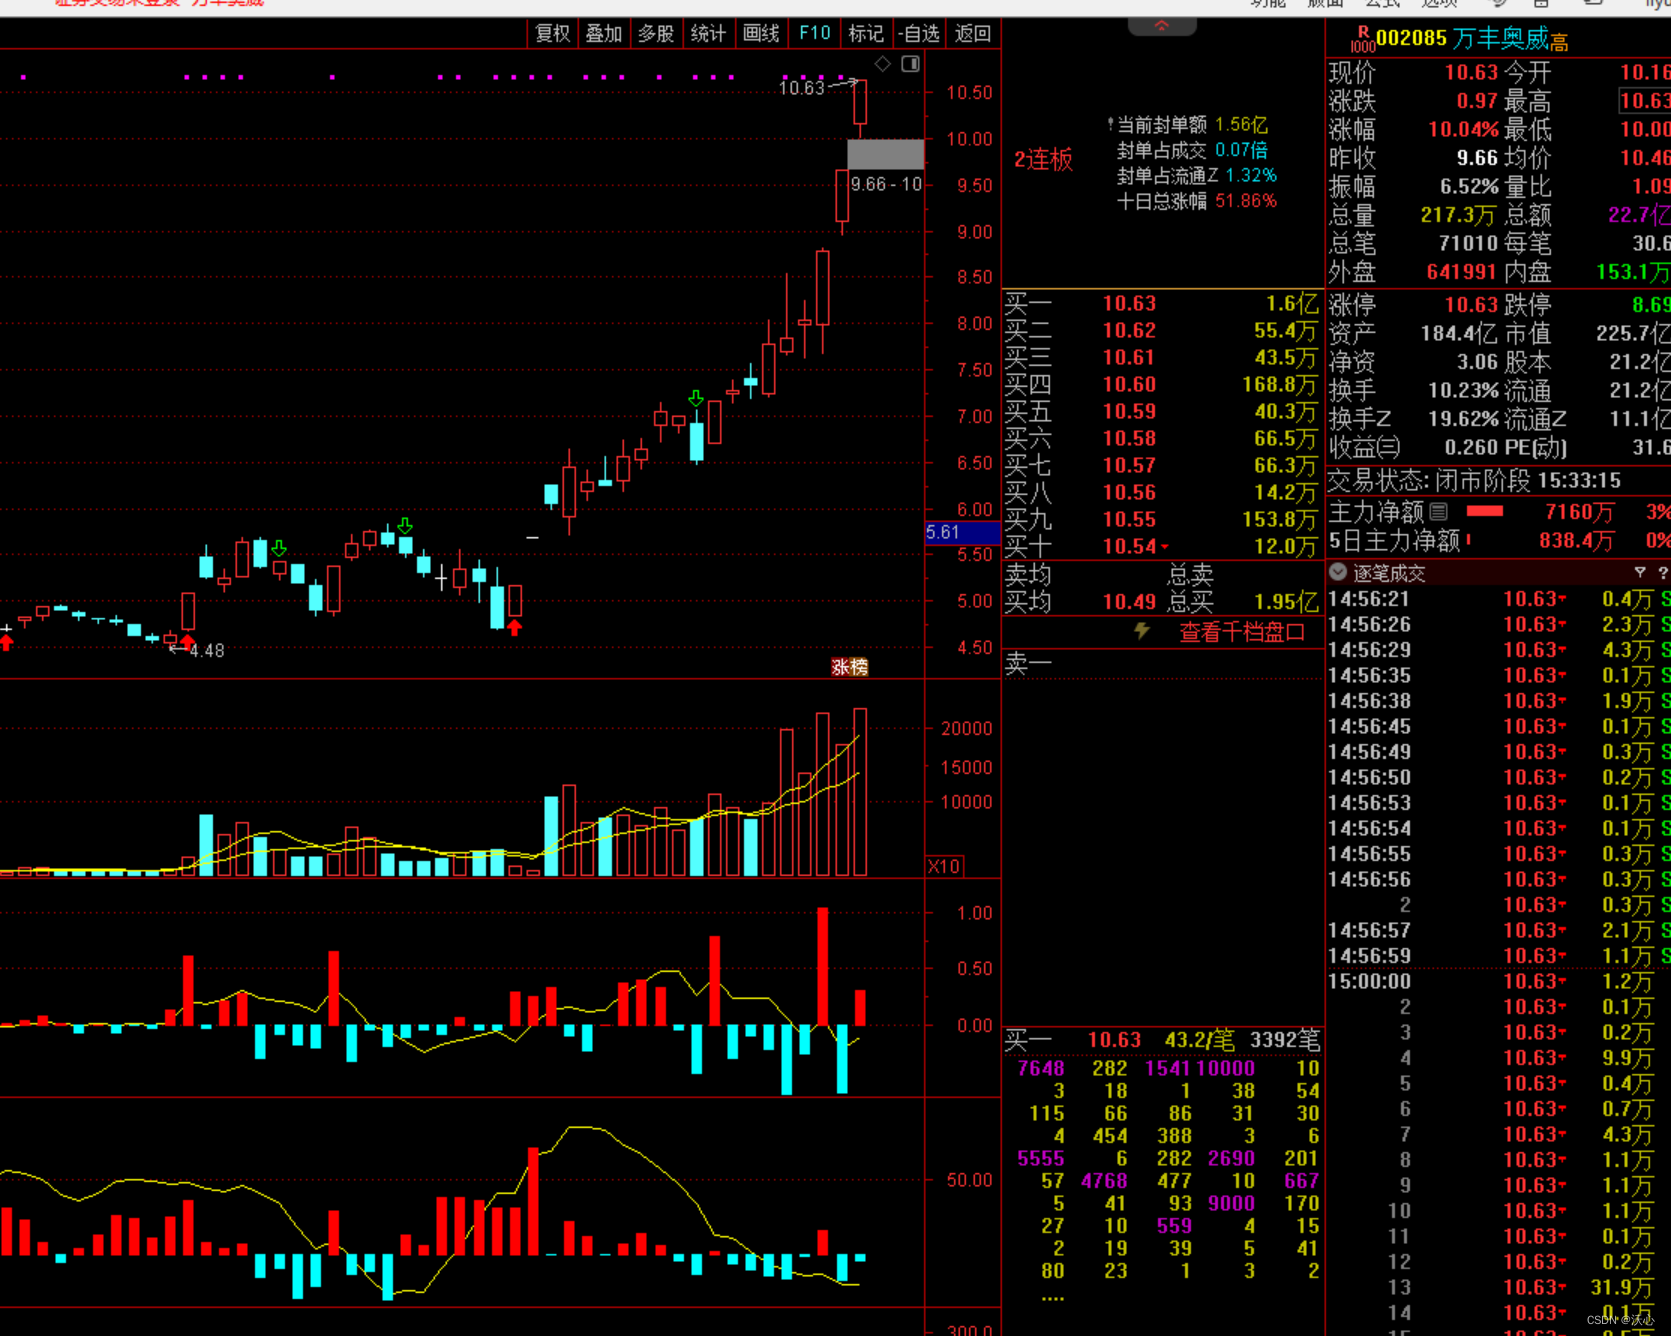
Task: Click the 总买 value 1.95亿
Action: 1286,602
